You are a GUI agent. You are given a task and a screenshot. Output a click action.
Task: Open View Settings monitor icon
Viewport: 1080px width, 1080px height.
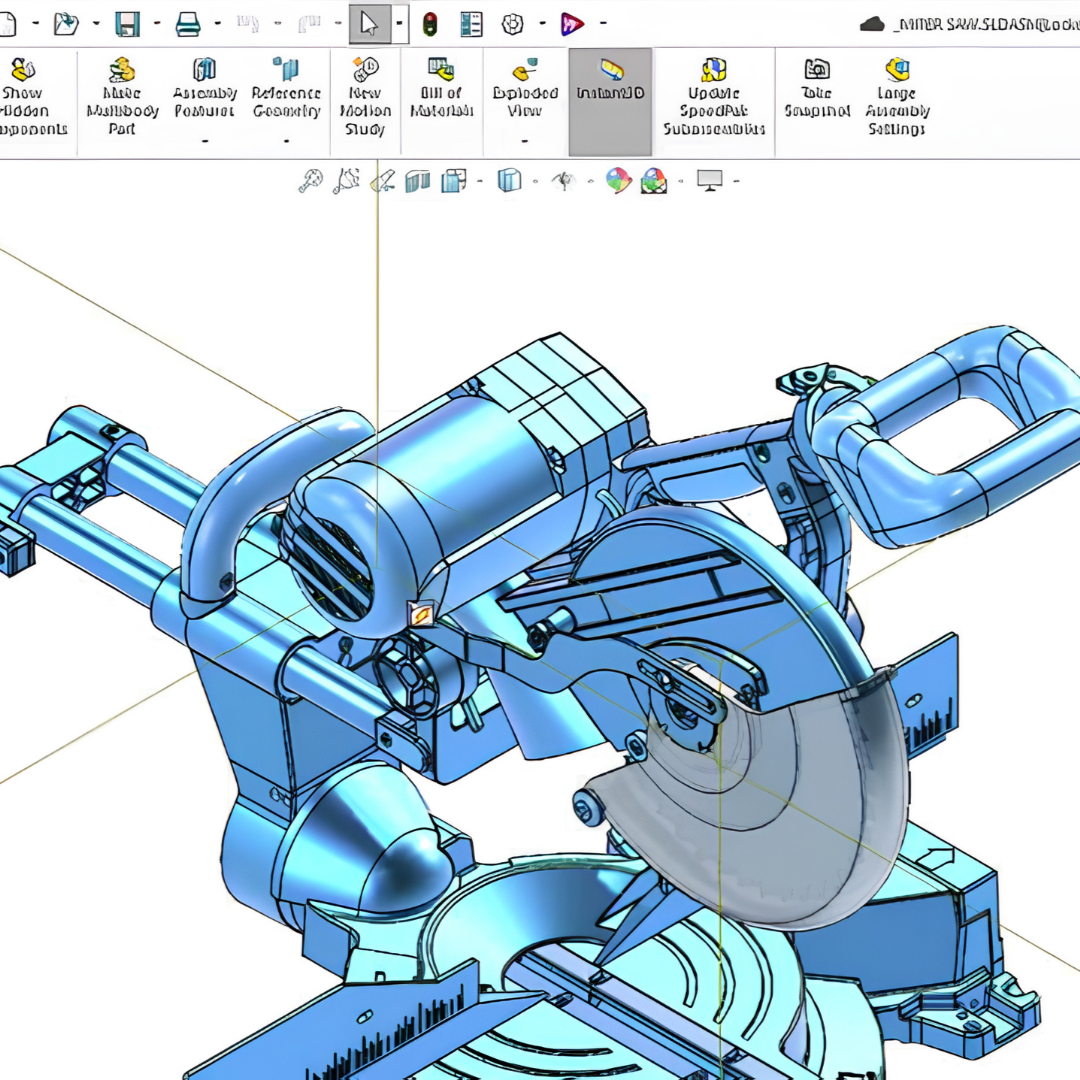pyautogui.click(x=709, y=180)
